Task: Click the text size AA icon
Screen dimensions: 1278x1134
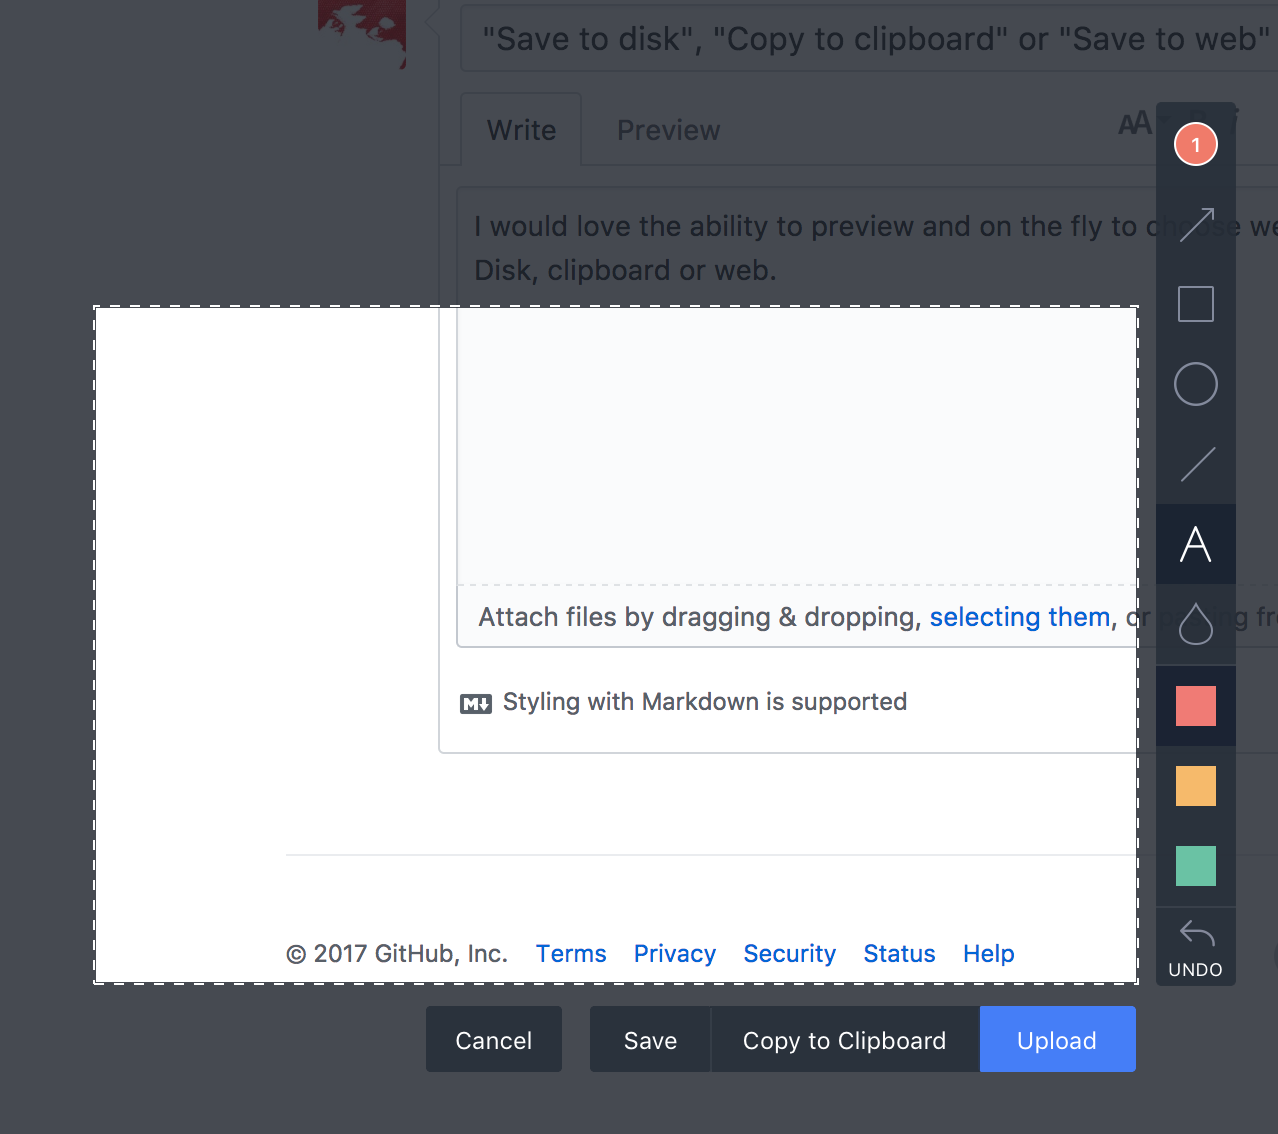Action: click(x=1135, y=124)
